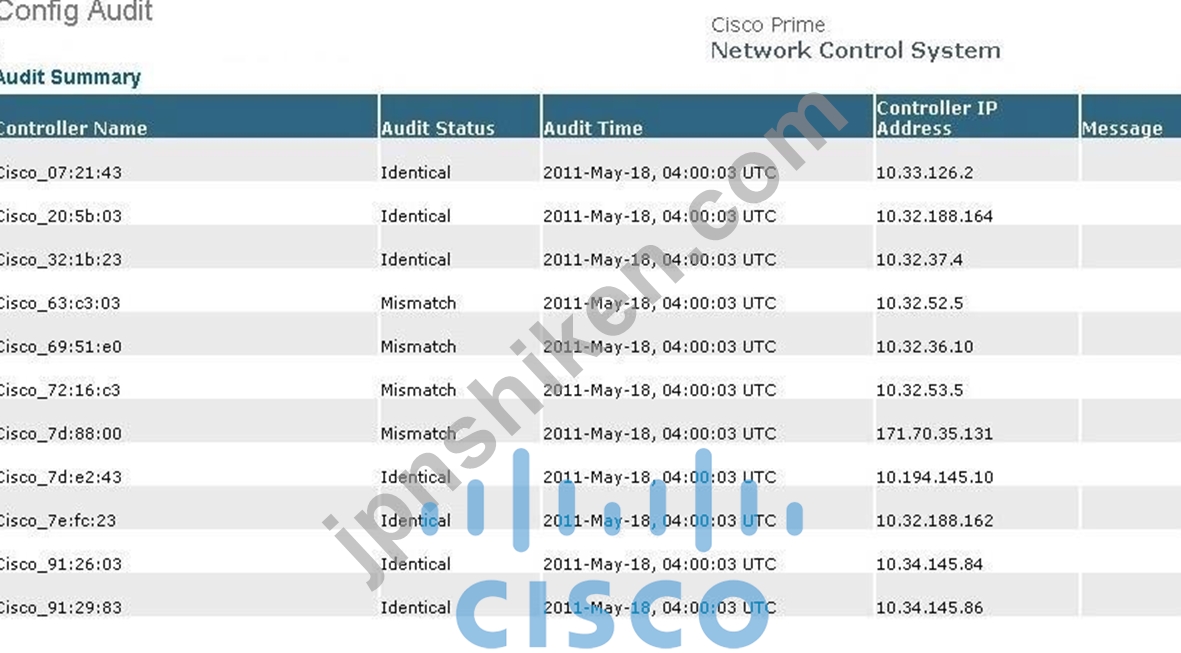
Task: Click Identical status for Cisco_07:21:43
Action: tap(416, 172)
